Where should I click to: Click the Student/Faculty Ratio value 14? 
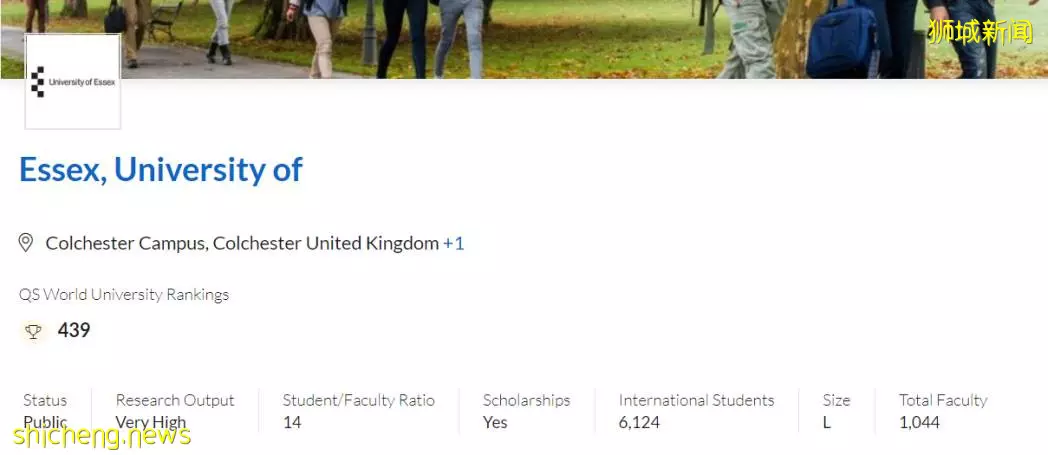pos(291,422)
